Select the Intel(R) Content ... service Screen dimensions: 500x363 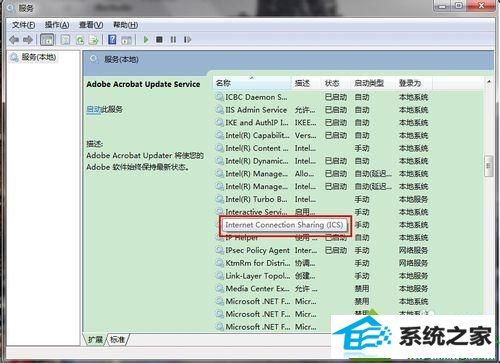[322, 148]
